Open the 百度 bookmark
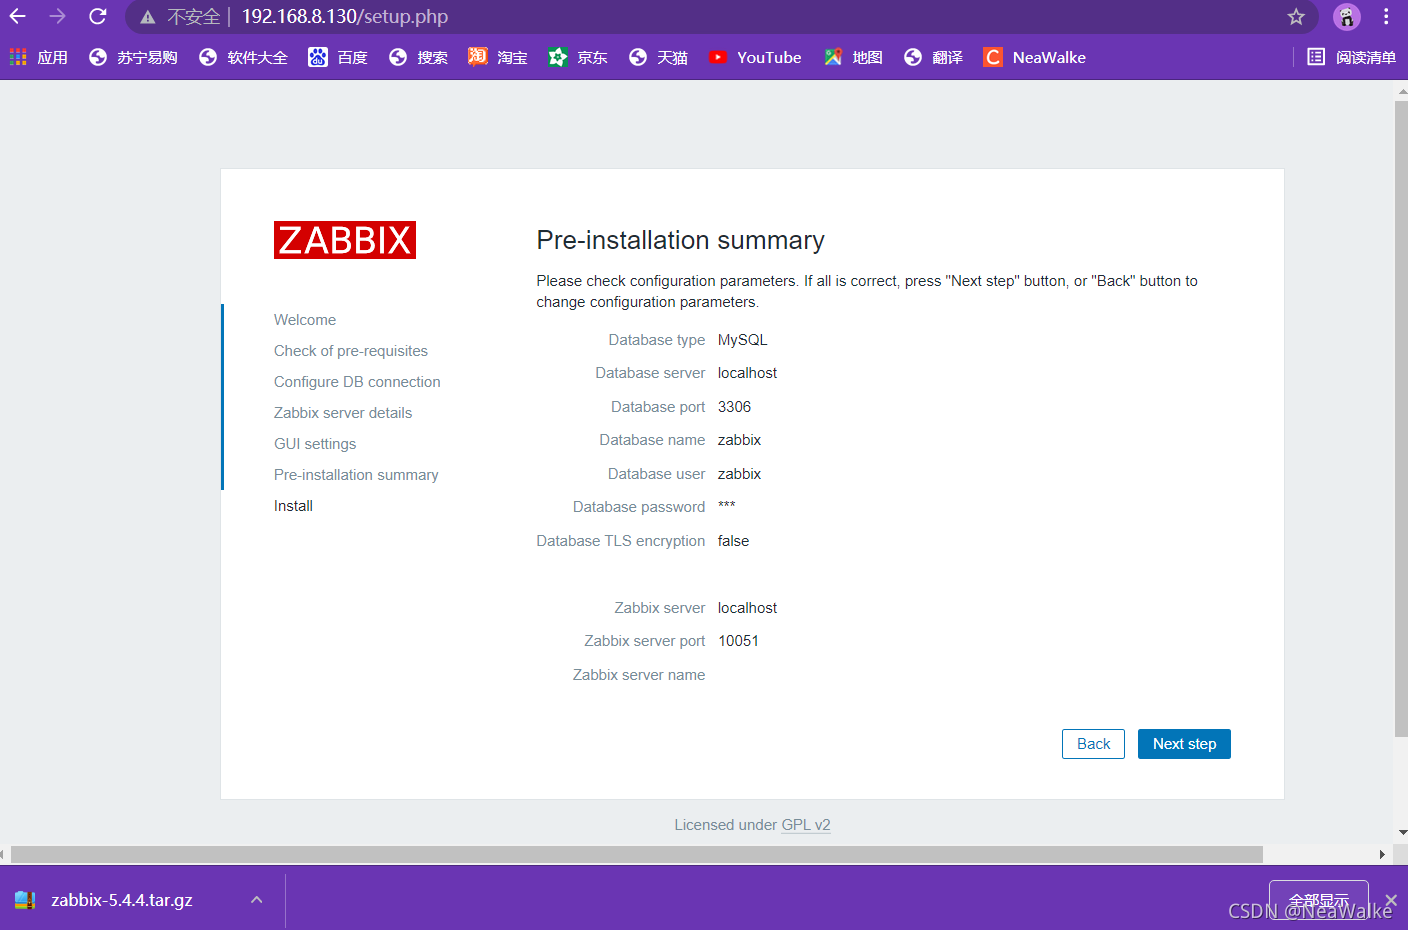The height and width of the screenshot is (930, 1408). (x=338, y=57)
